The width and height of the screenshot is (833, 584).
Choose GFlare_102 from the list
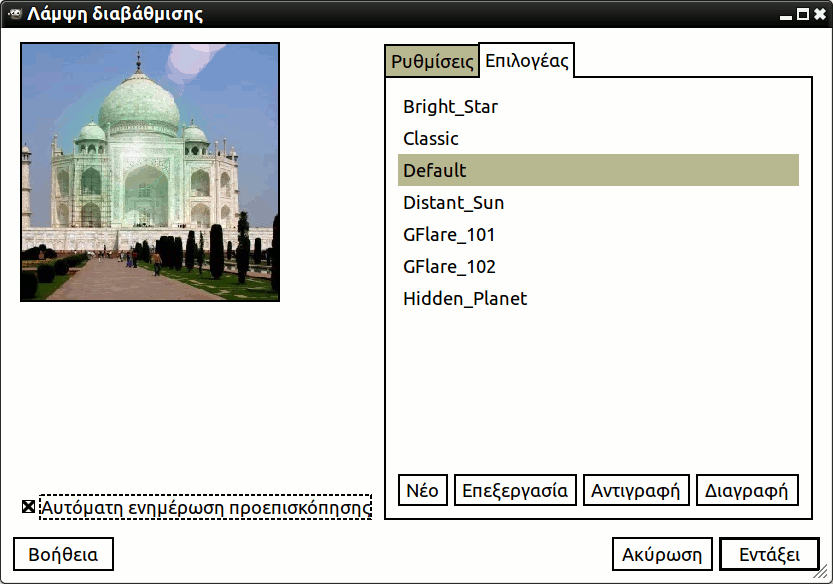tap(449, 266)
